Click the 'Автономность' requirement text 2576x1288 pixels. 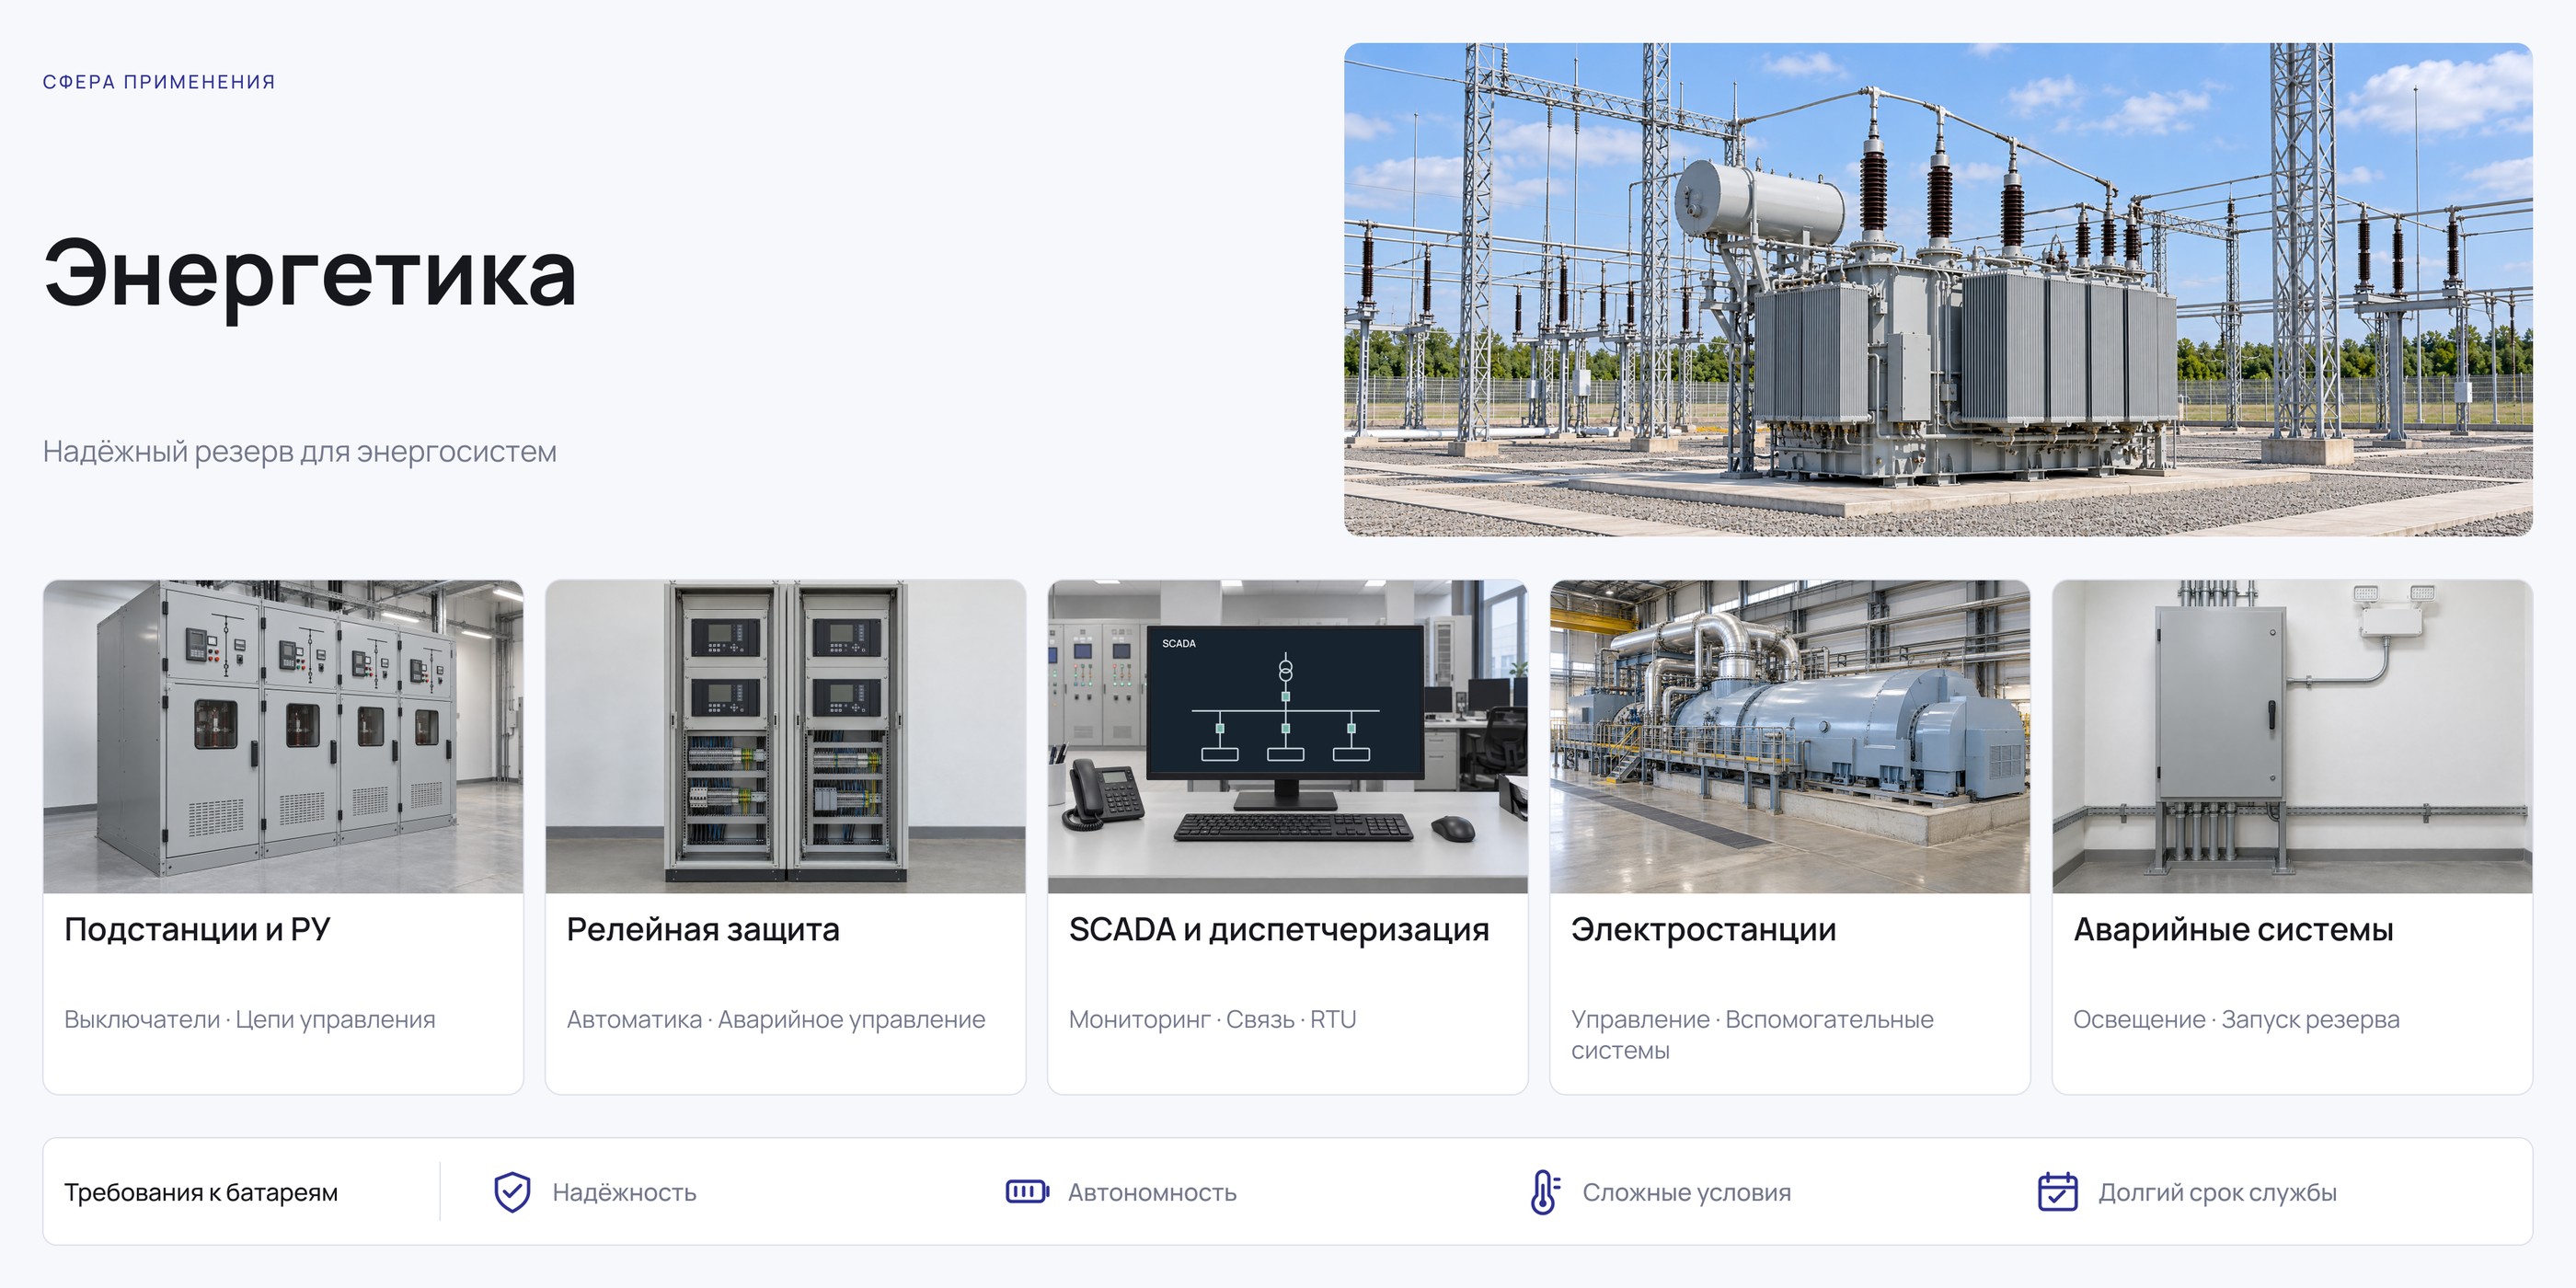click(x=1152, y=1193)
